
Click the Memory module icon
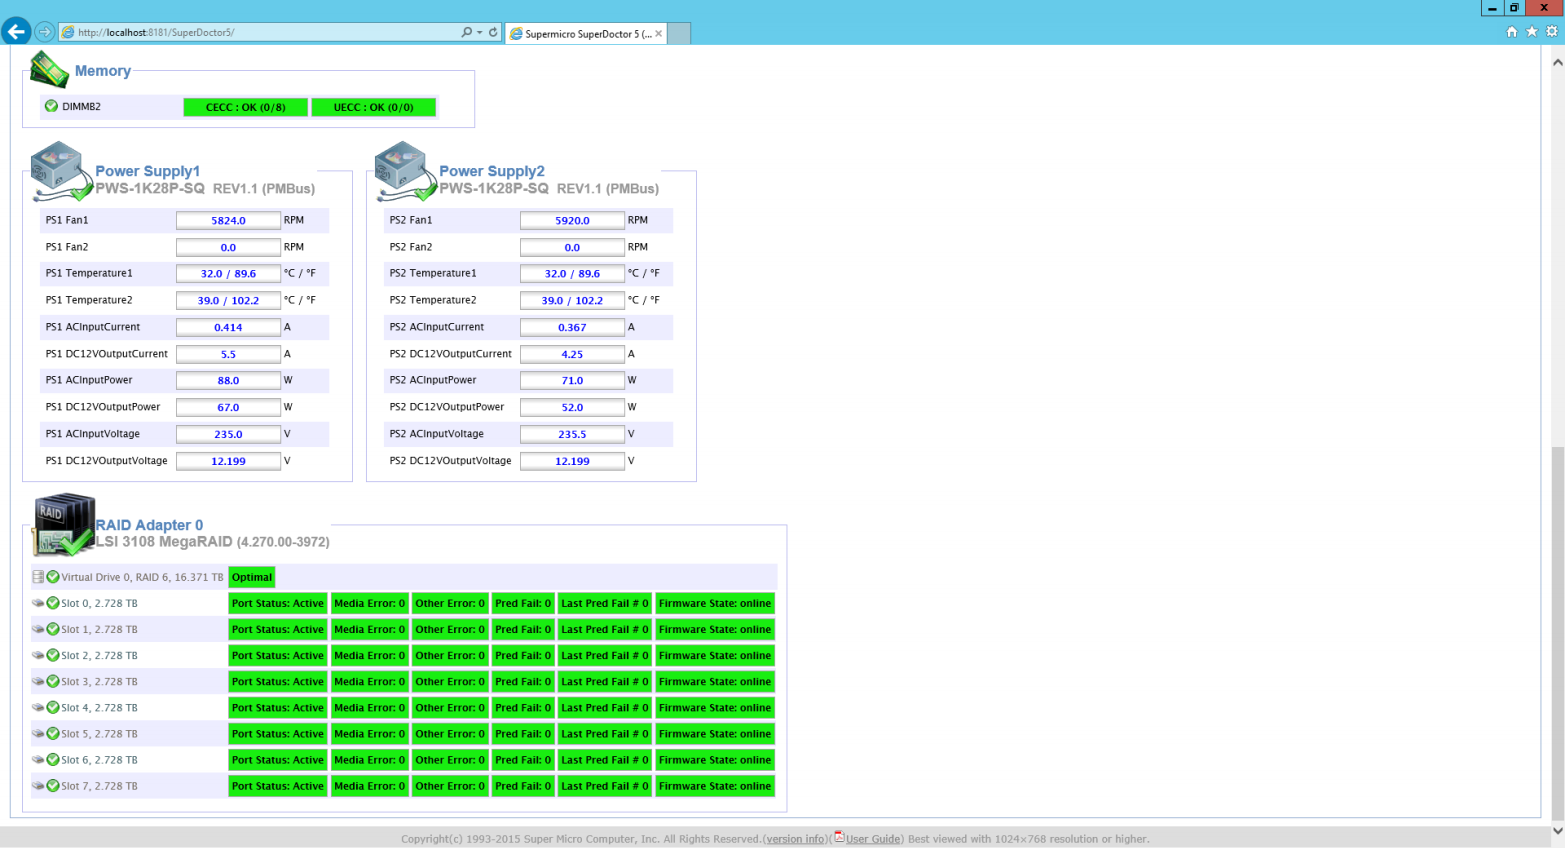48,70
